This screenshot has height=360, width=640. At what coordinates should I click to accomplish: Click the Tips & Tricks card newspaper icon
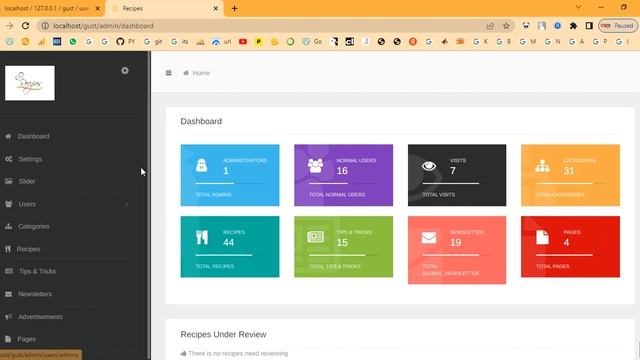(x=316, y=237)
